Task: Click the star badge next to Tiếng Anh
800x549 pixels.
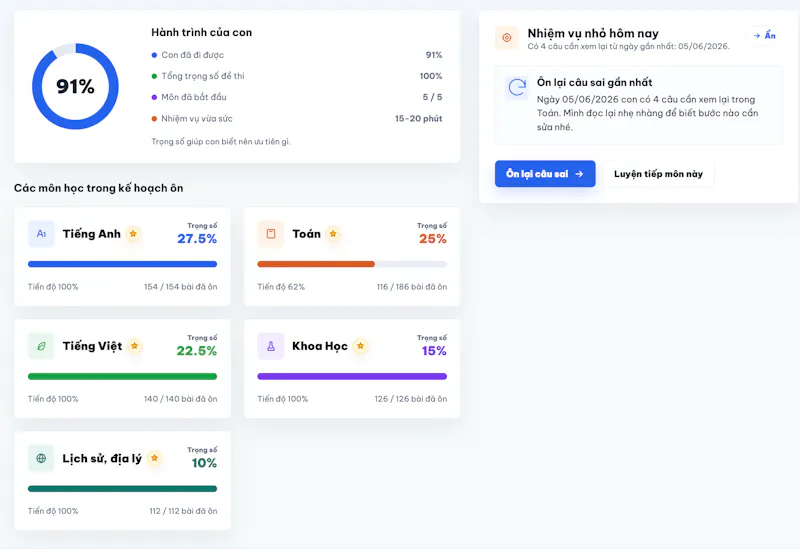Action: point(133,234)
